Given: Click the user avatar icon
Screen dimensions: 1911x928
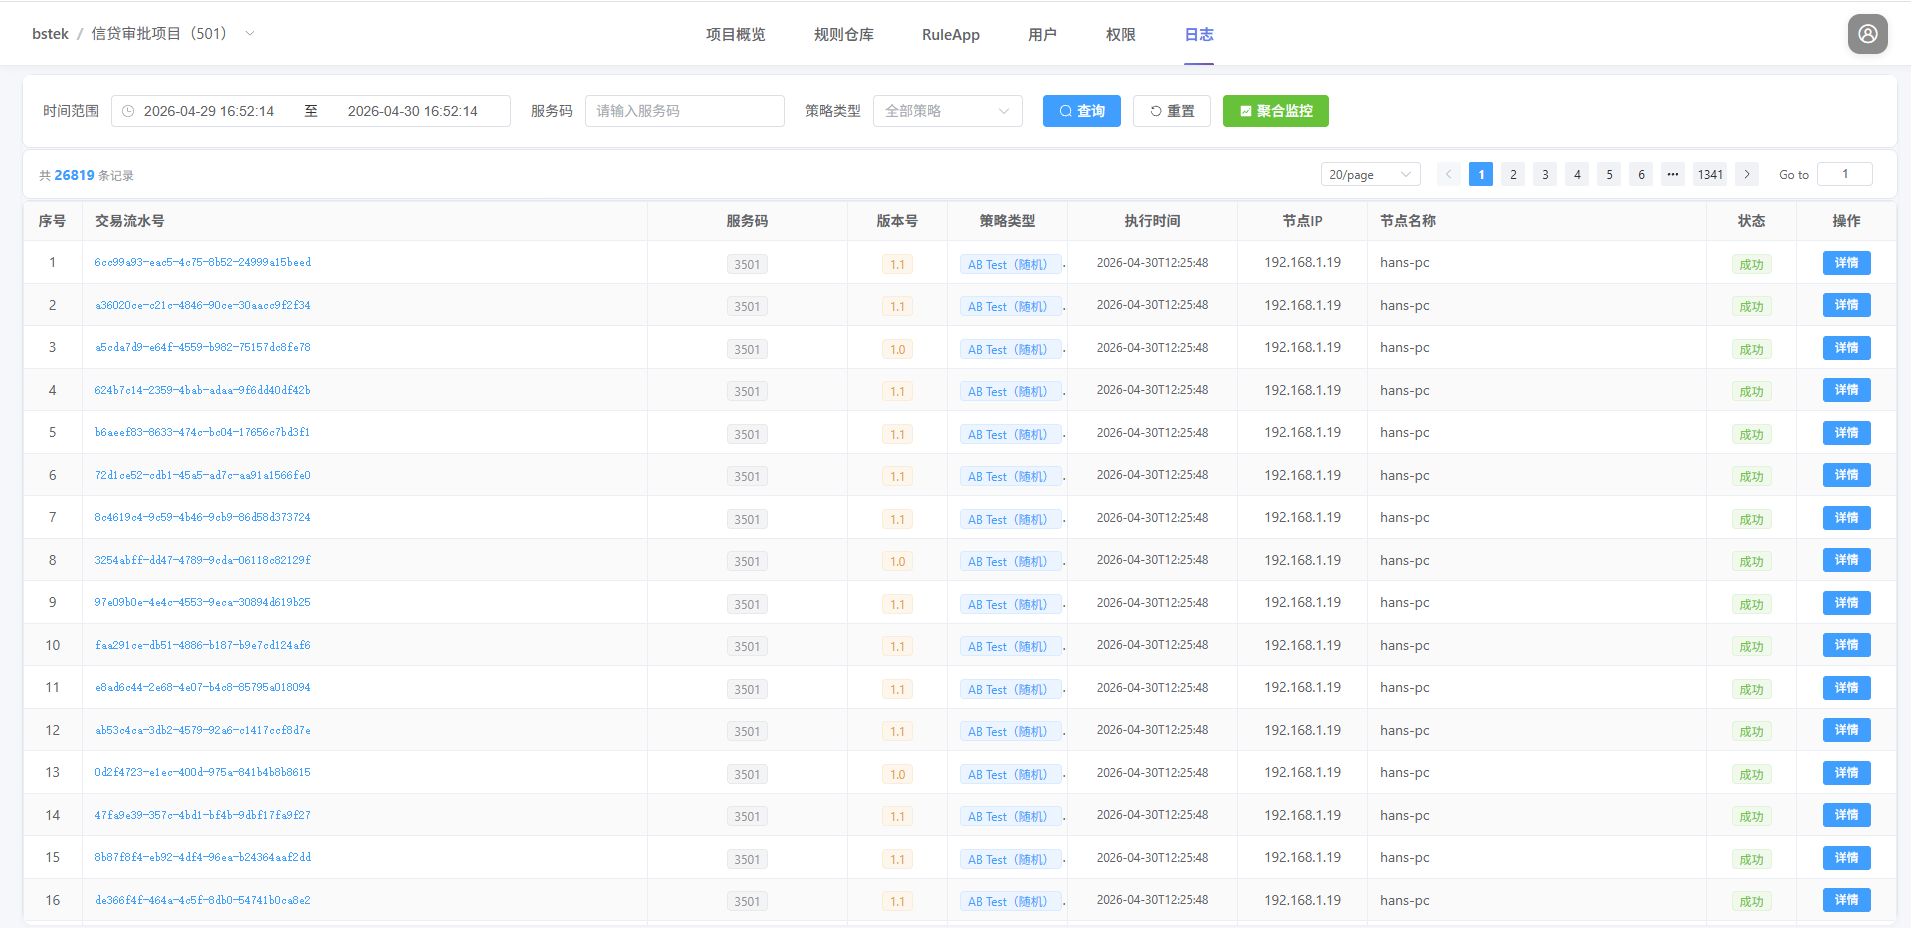Looking at the screenshot, I should click(1867, 34).
